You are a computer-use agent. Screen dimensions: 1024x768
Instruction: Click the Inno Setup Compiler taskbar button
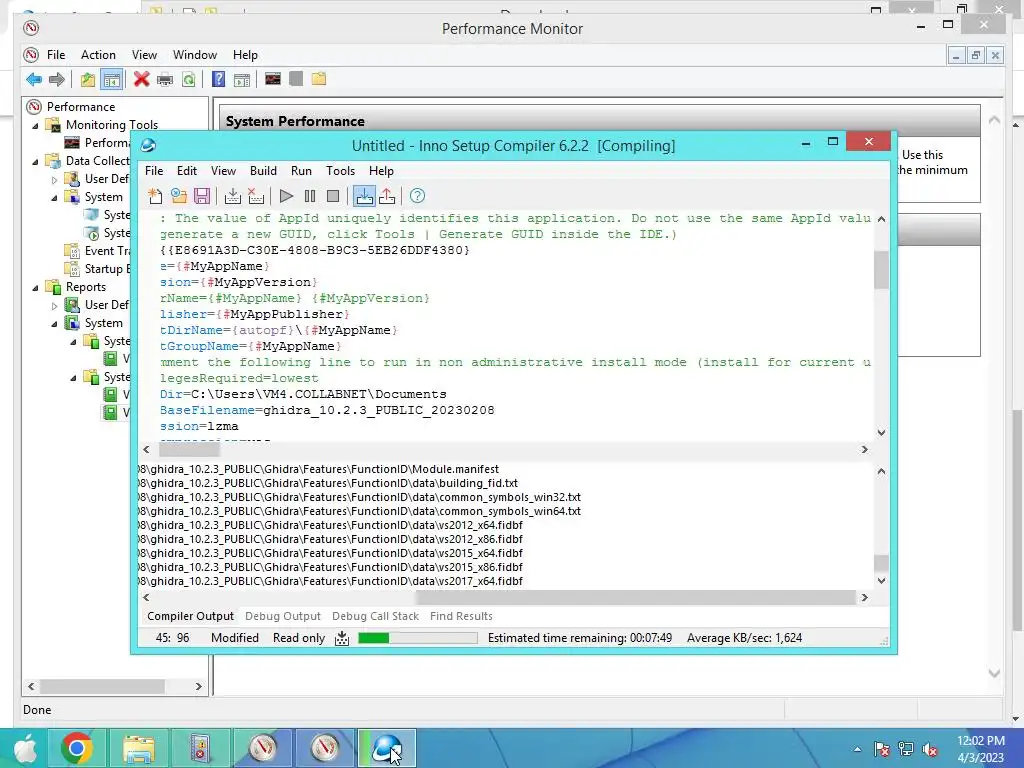(x=387, y=748)
